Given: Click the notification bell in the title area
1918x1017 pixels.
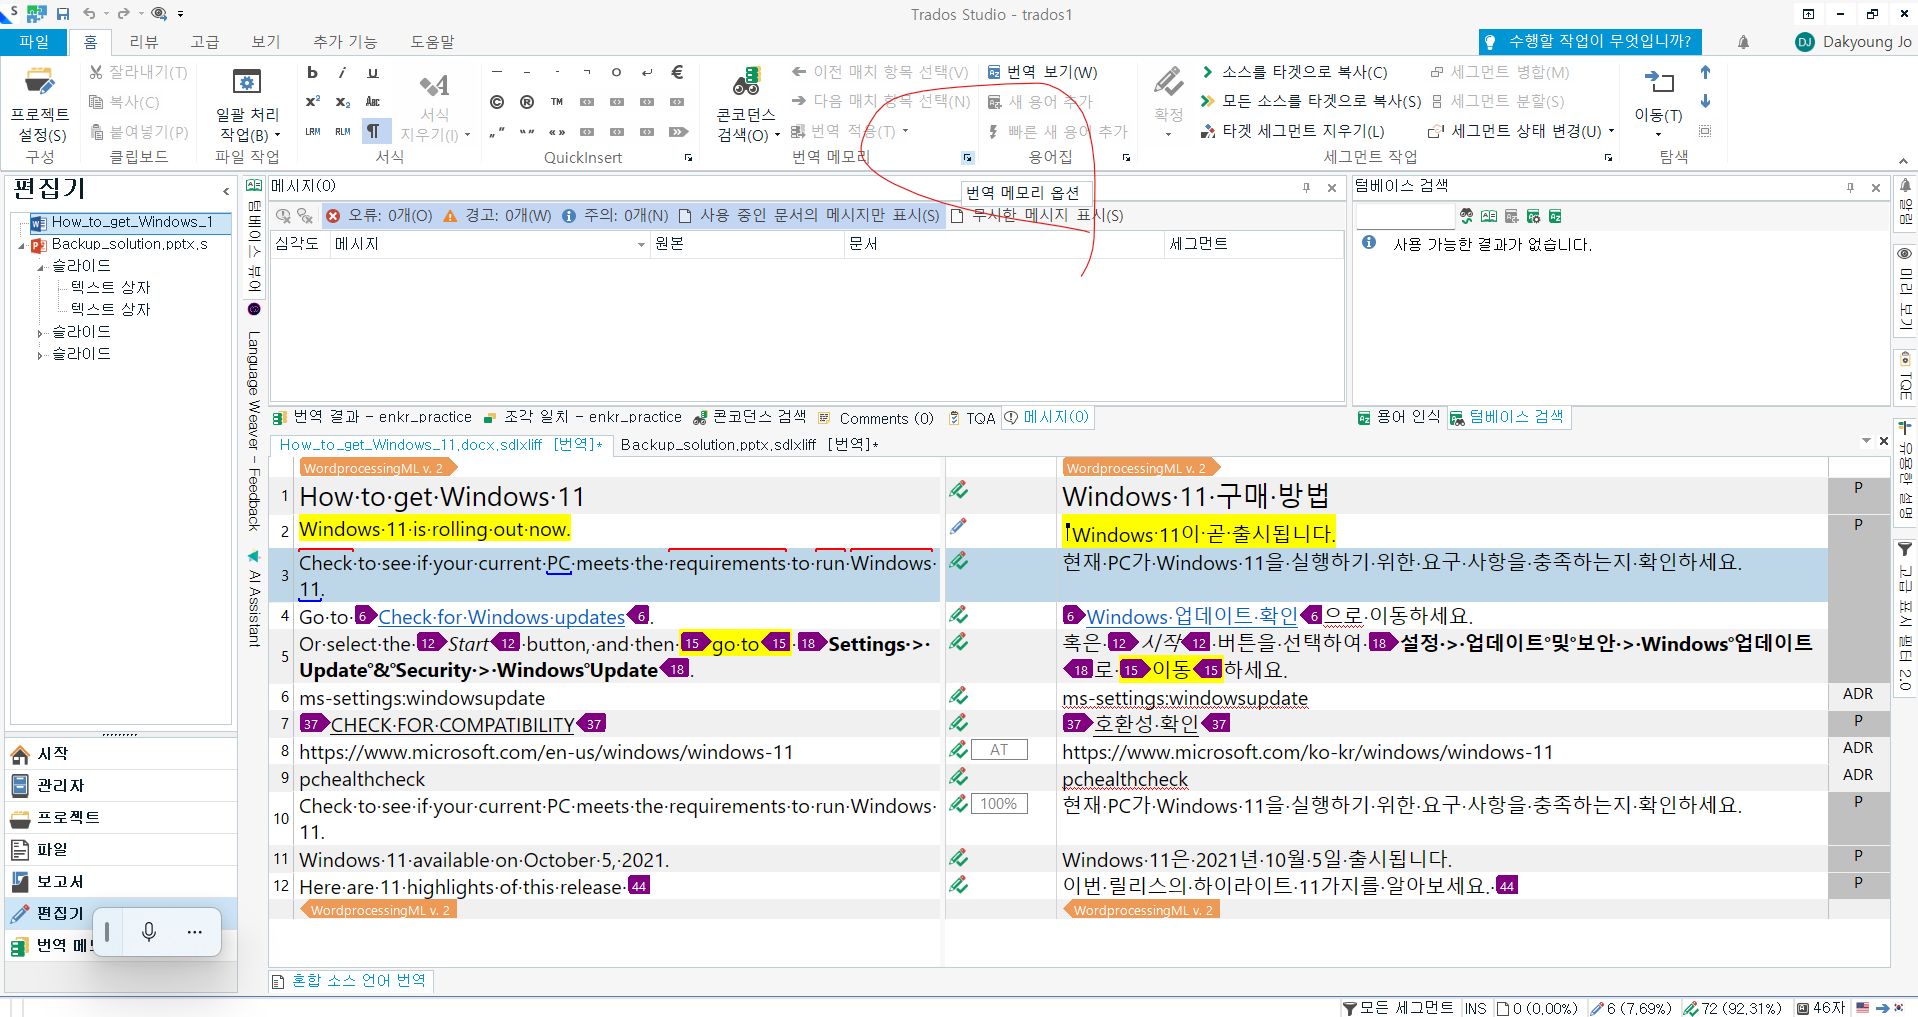Looking at the screenshot, I should pyautogui.click(x=1743, y=42).
